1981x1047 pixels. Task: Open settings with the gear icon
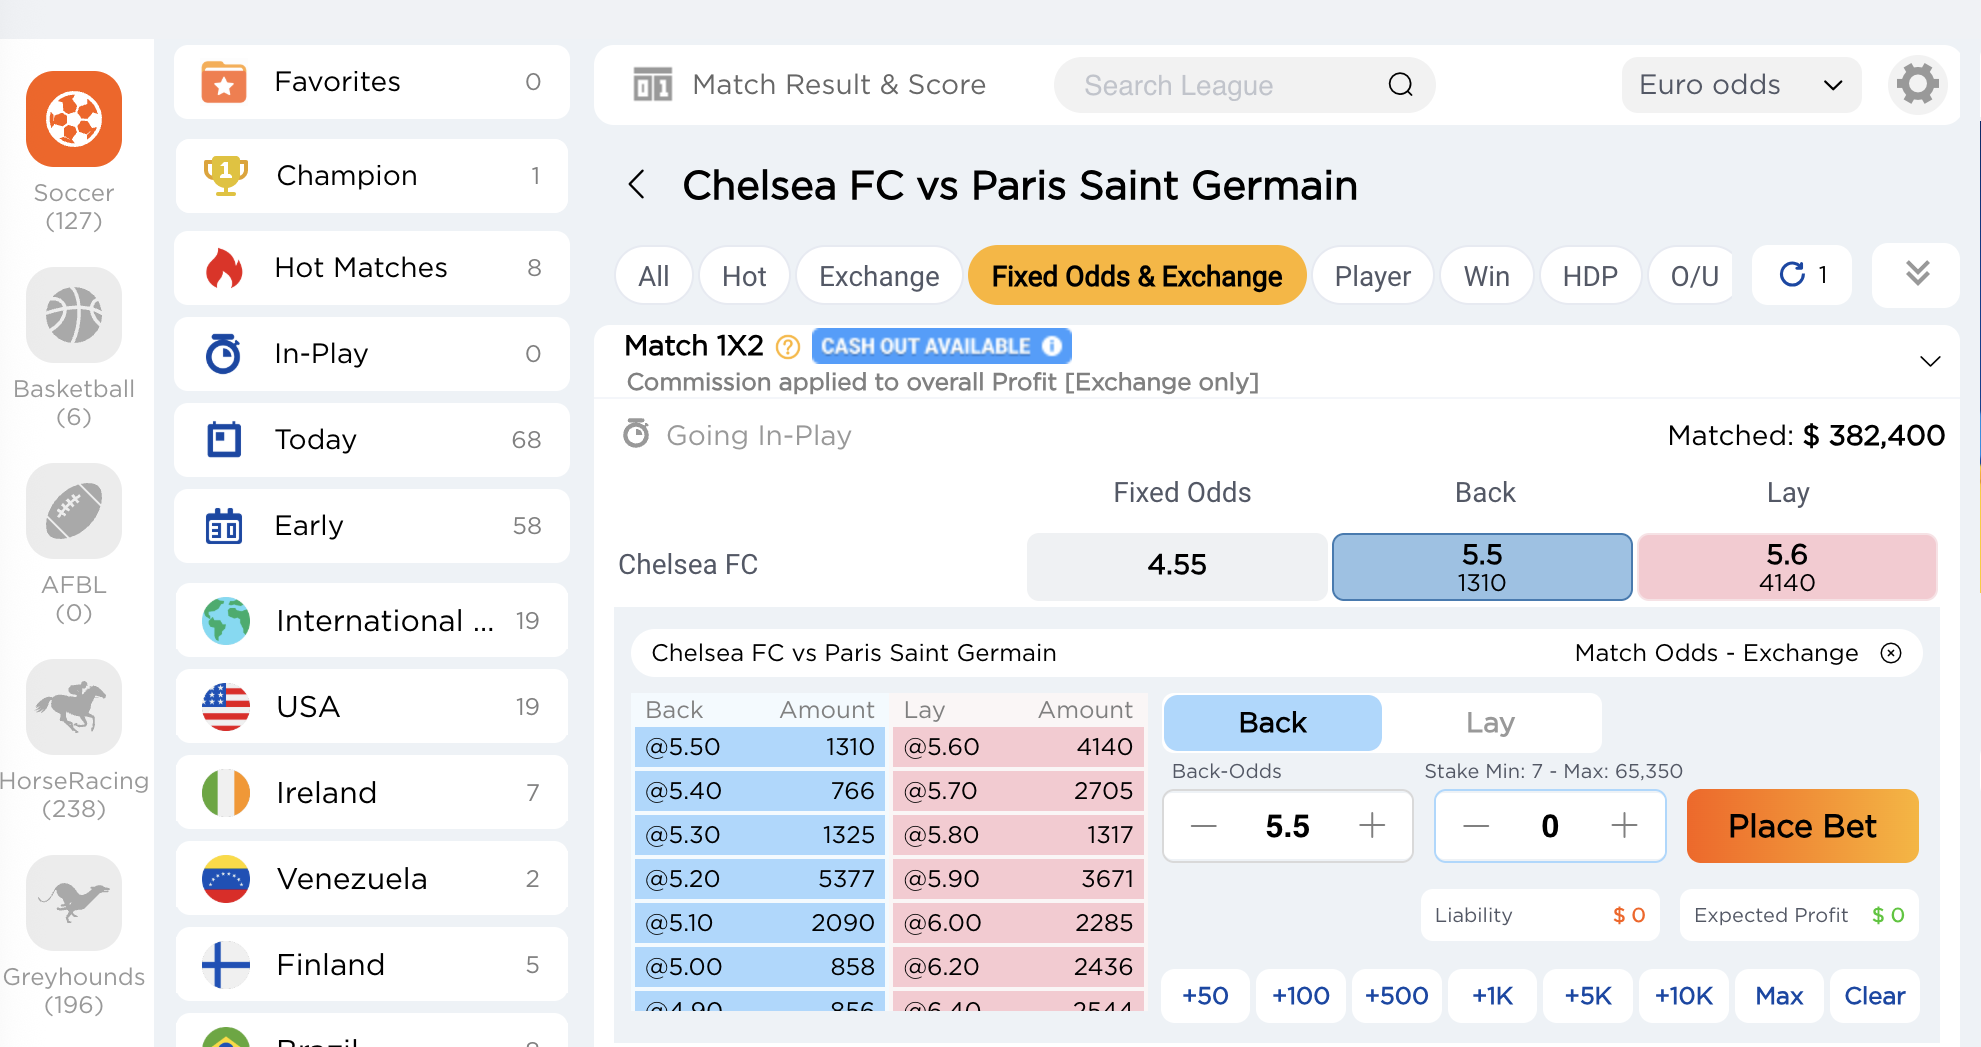pyautogui.click(x=1917, y=84)
